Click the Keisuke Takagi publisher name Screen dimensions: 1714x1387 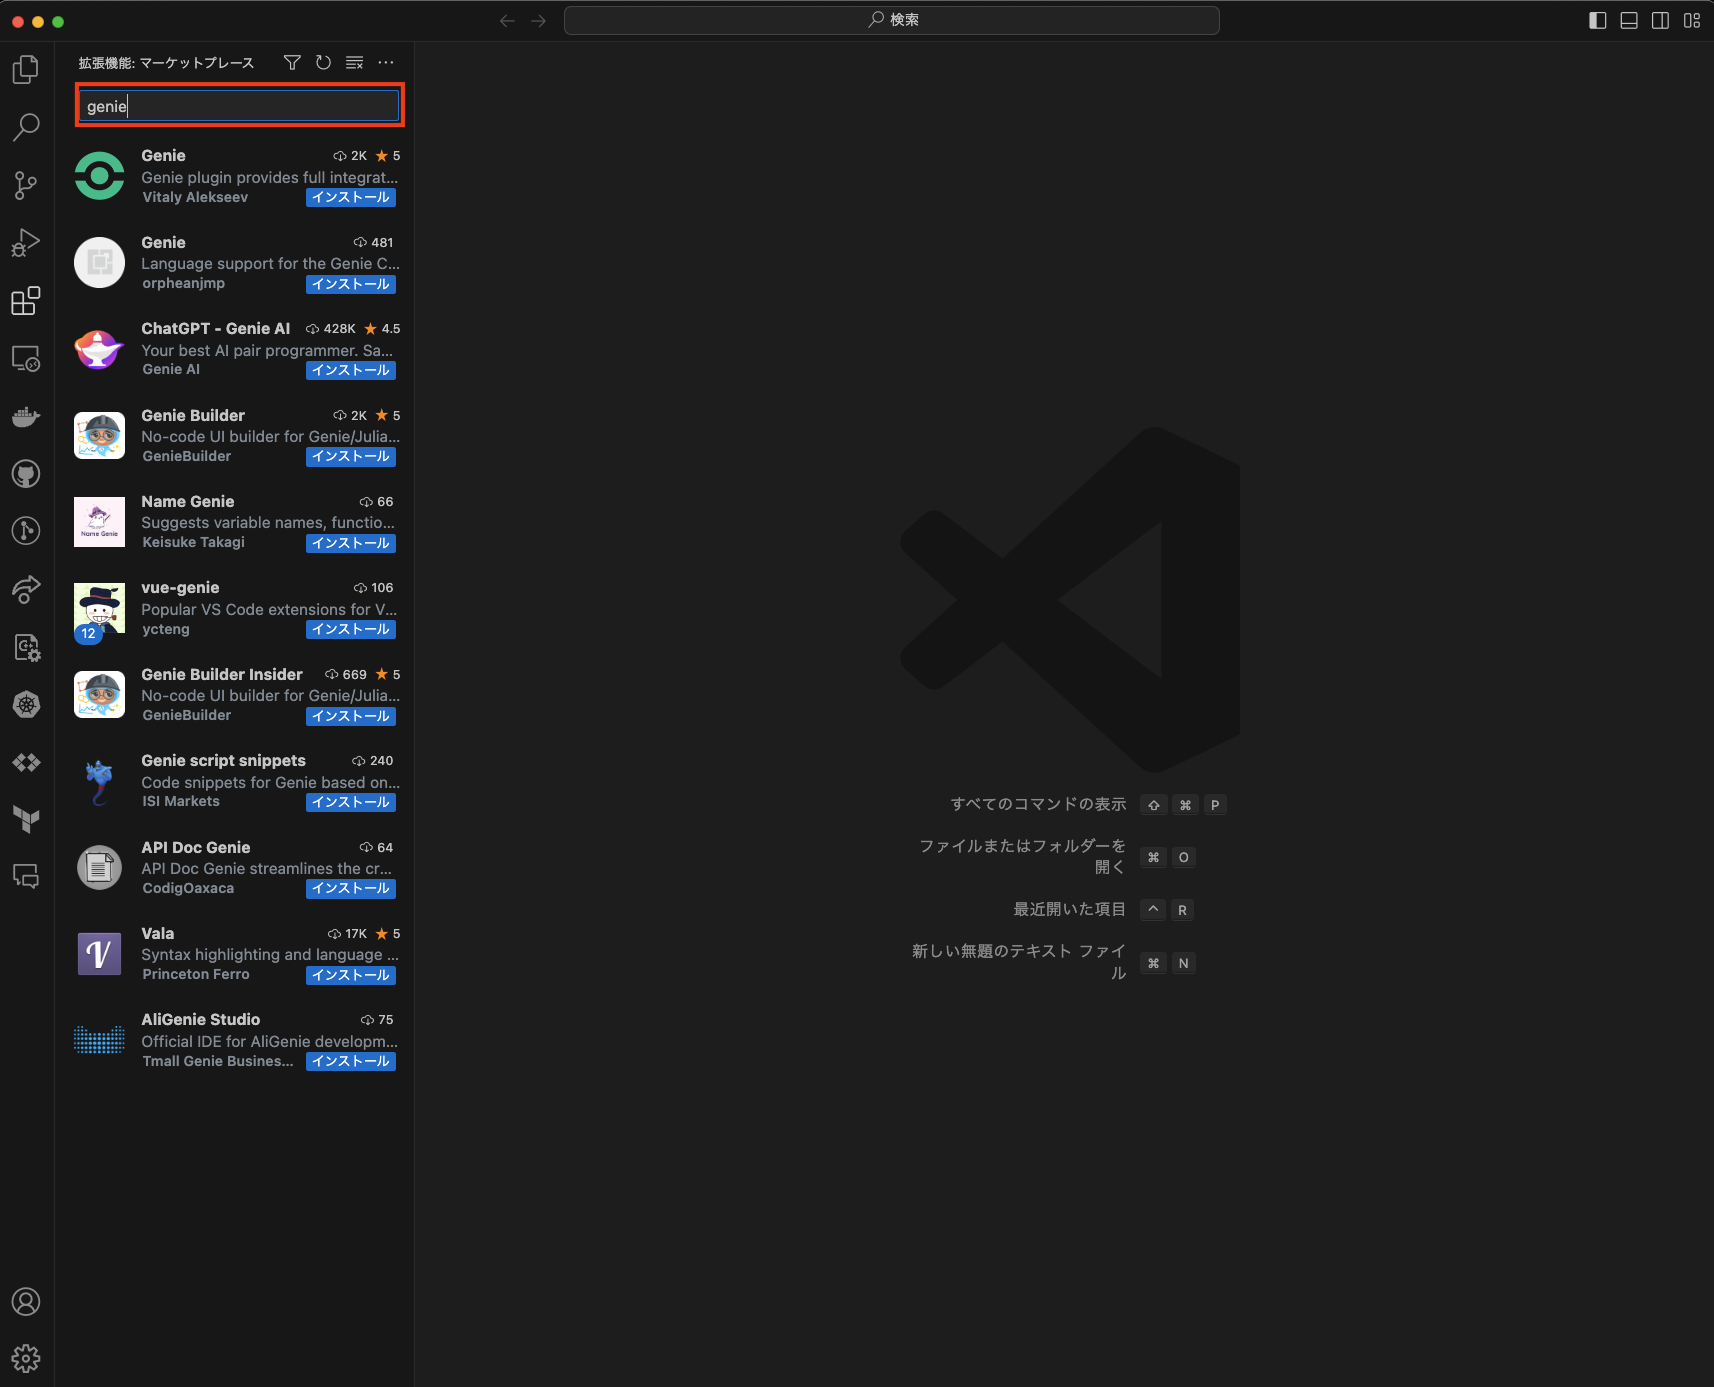click(193, 543)
